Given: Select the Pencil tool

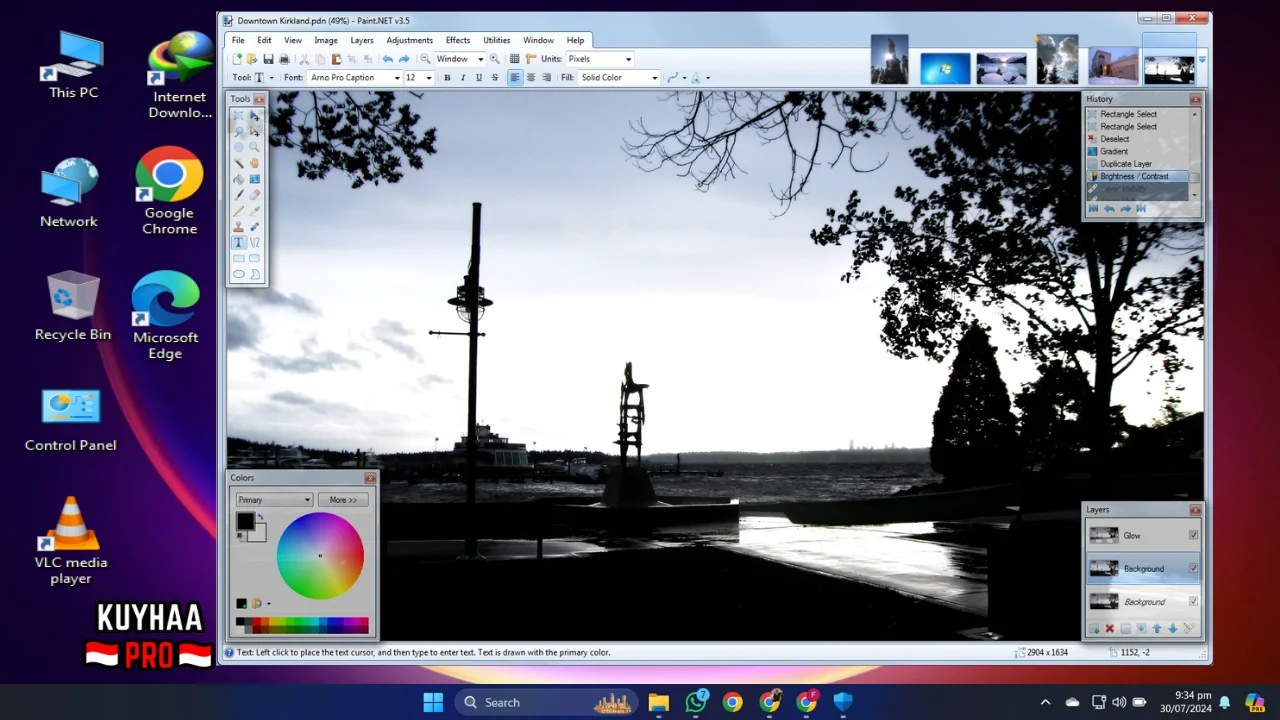Looking at the screenshot, I should point(238,211).
